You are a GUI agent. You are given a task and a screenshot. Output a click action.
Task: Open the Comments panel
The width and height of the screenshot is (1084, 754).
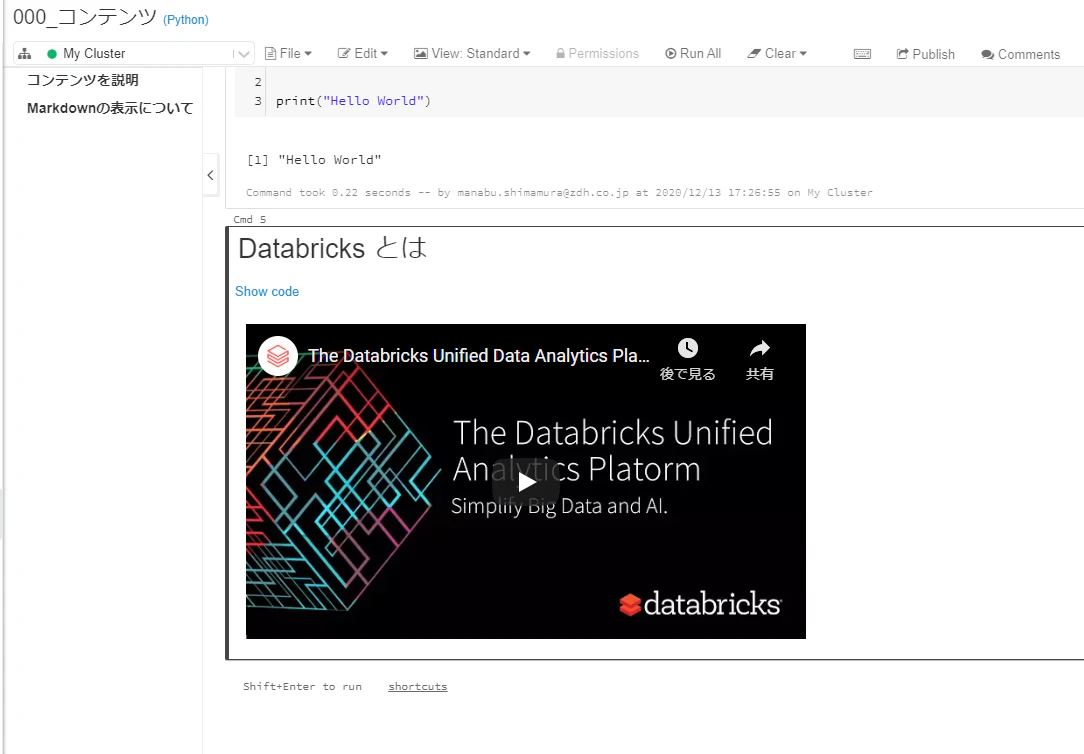click(x=1020, y=54)
